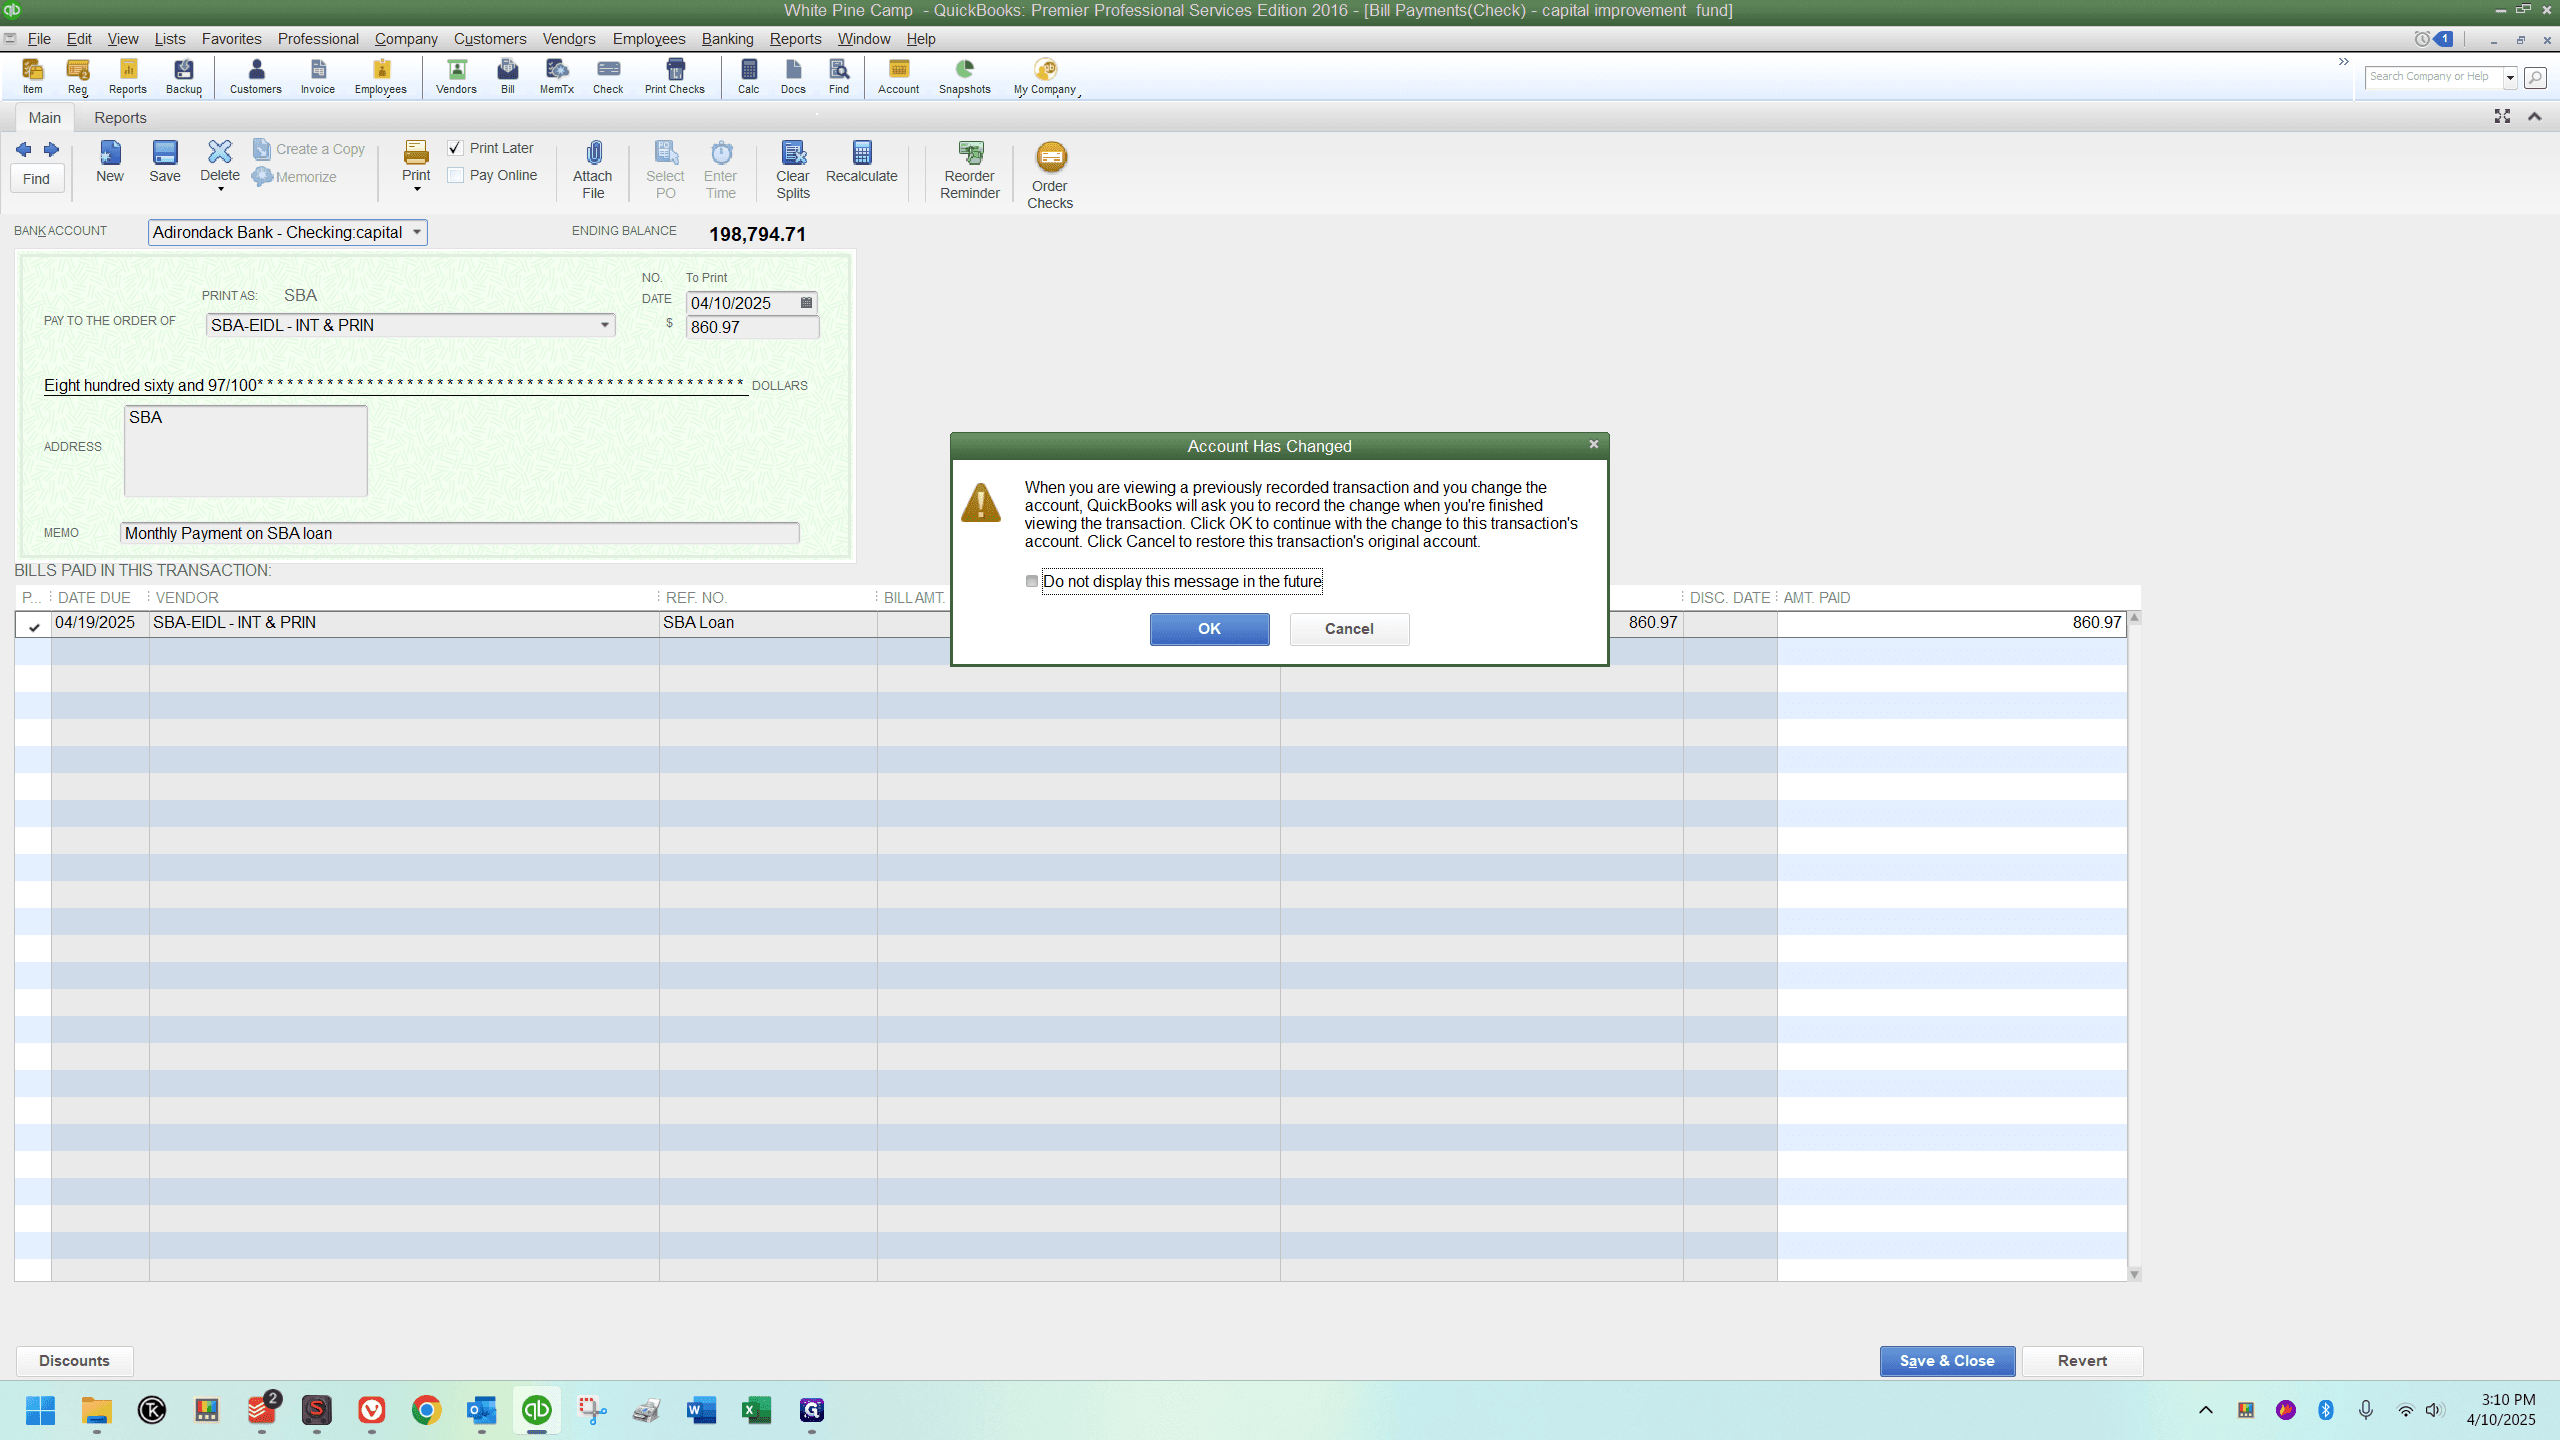Launch the Calc calculator icon
The width and height of the screenshot is (2560, 1440).
(749, 76)
